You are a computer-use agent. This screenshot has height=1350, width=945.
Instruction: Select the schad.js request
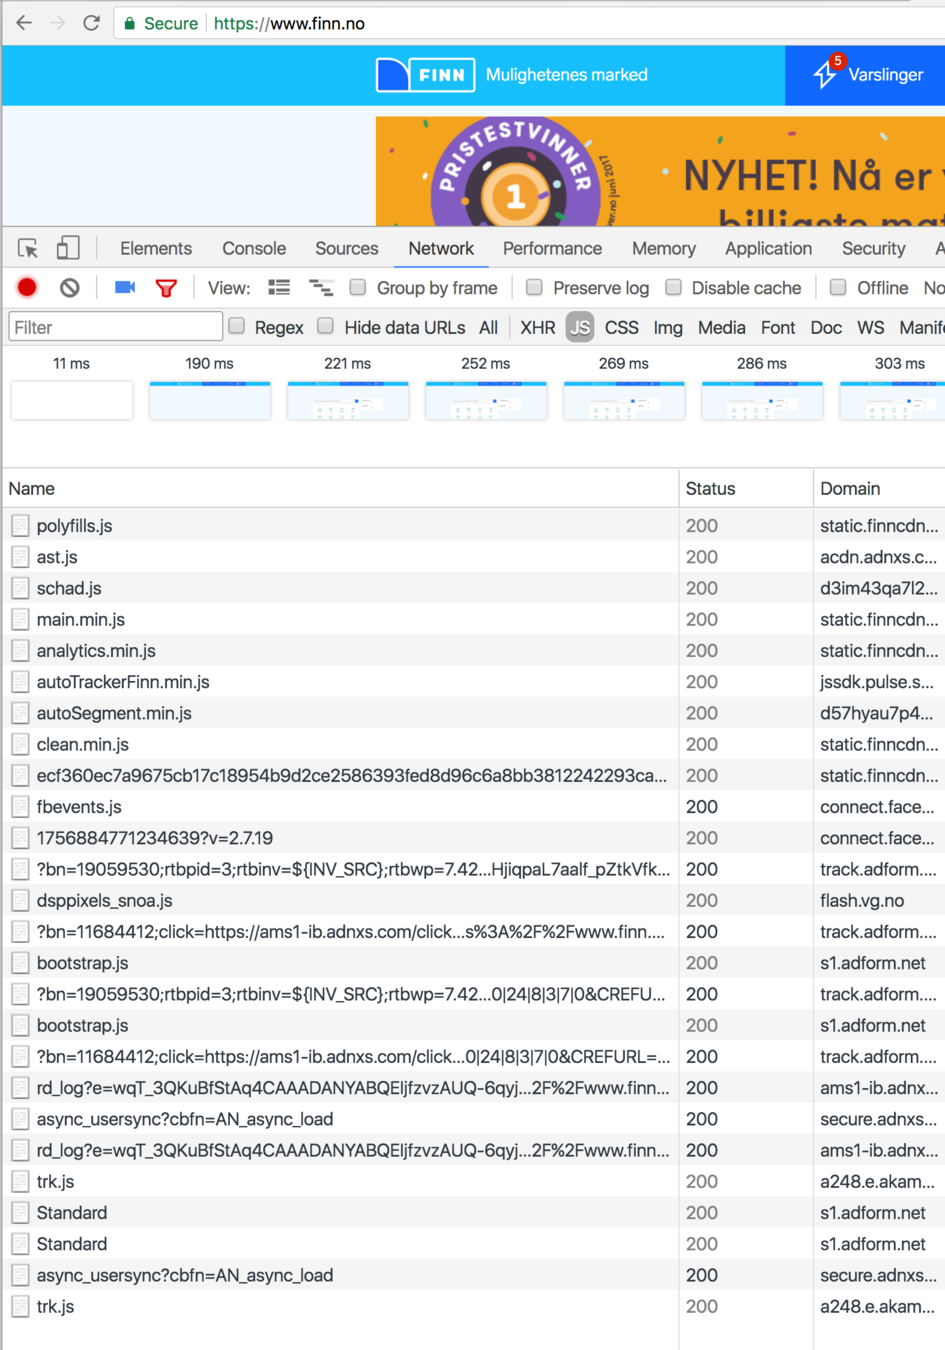click(x=473, y=588)
